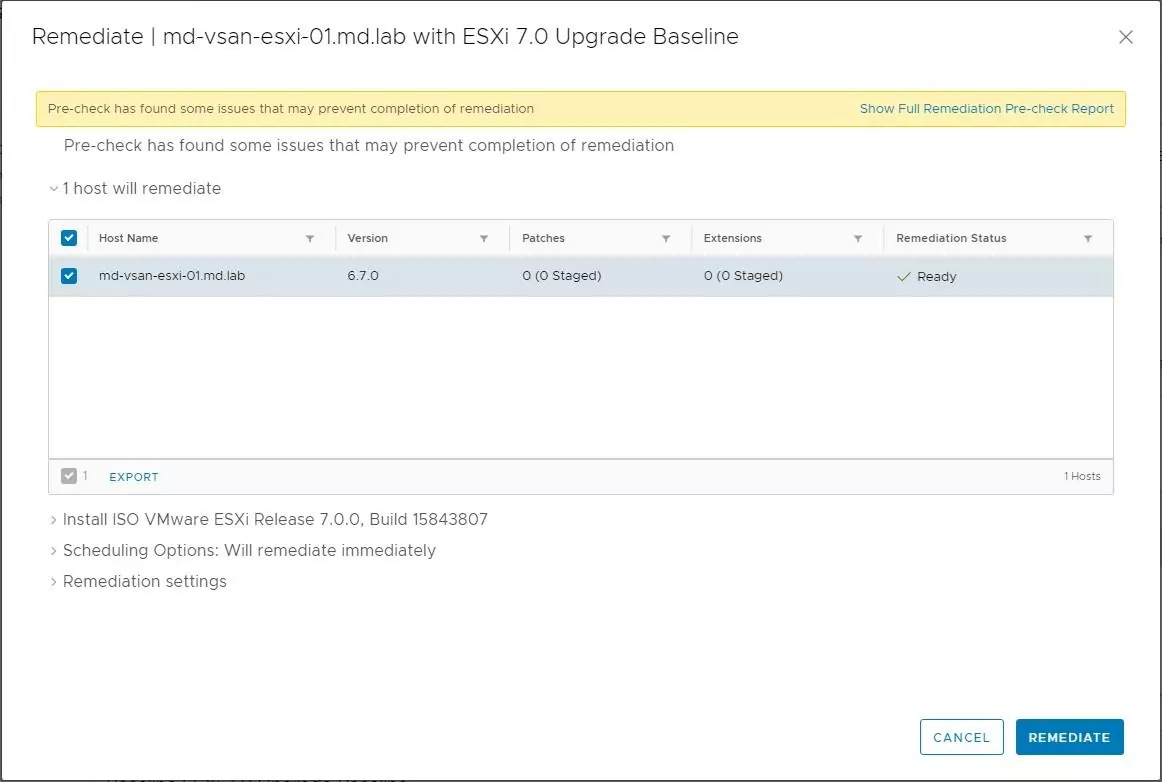Click the '1 Hosts' footer count
The height and width of the screenshot is (782, 1162).
1082,476
